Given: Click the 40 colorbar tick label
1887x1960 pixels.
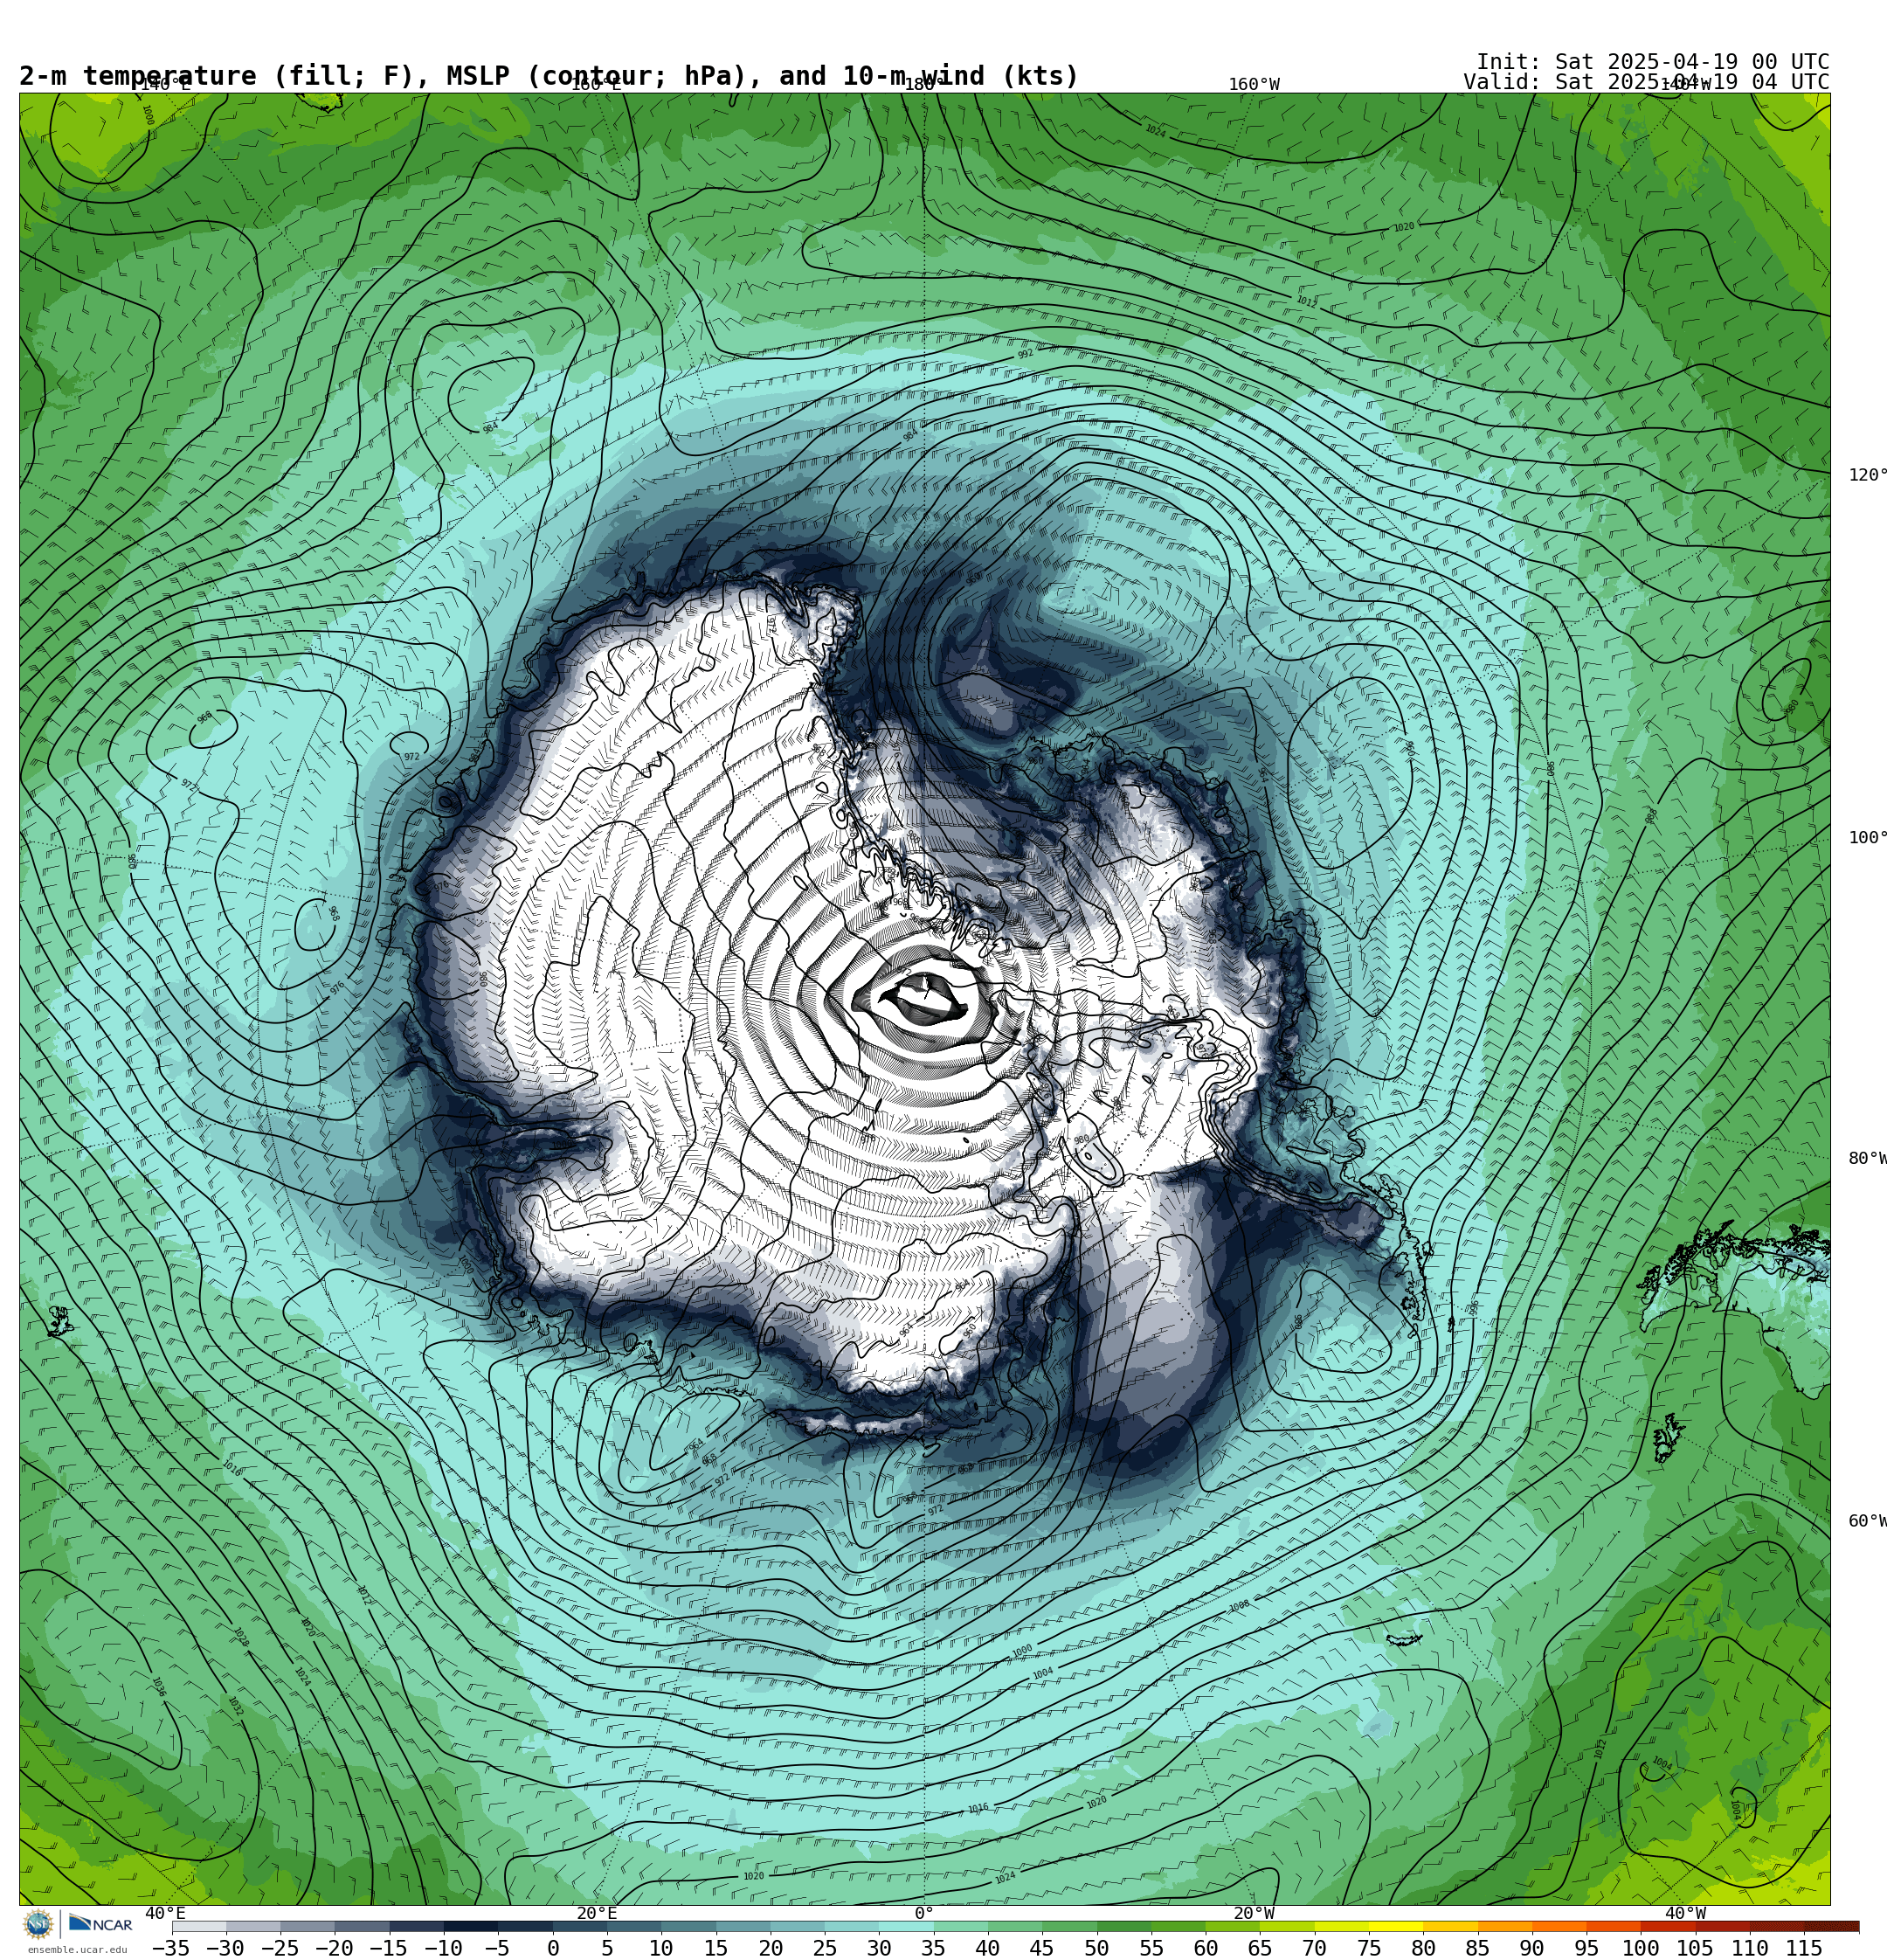Looking at the screenshot, I should coord(987,1948).
